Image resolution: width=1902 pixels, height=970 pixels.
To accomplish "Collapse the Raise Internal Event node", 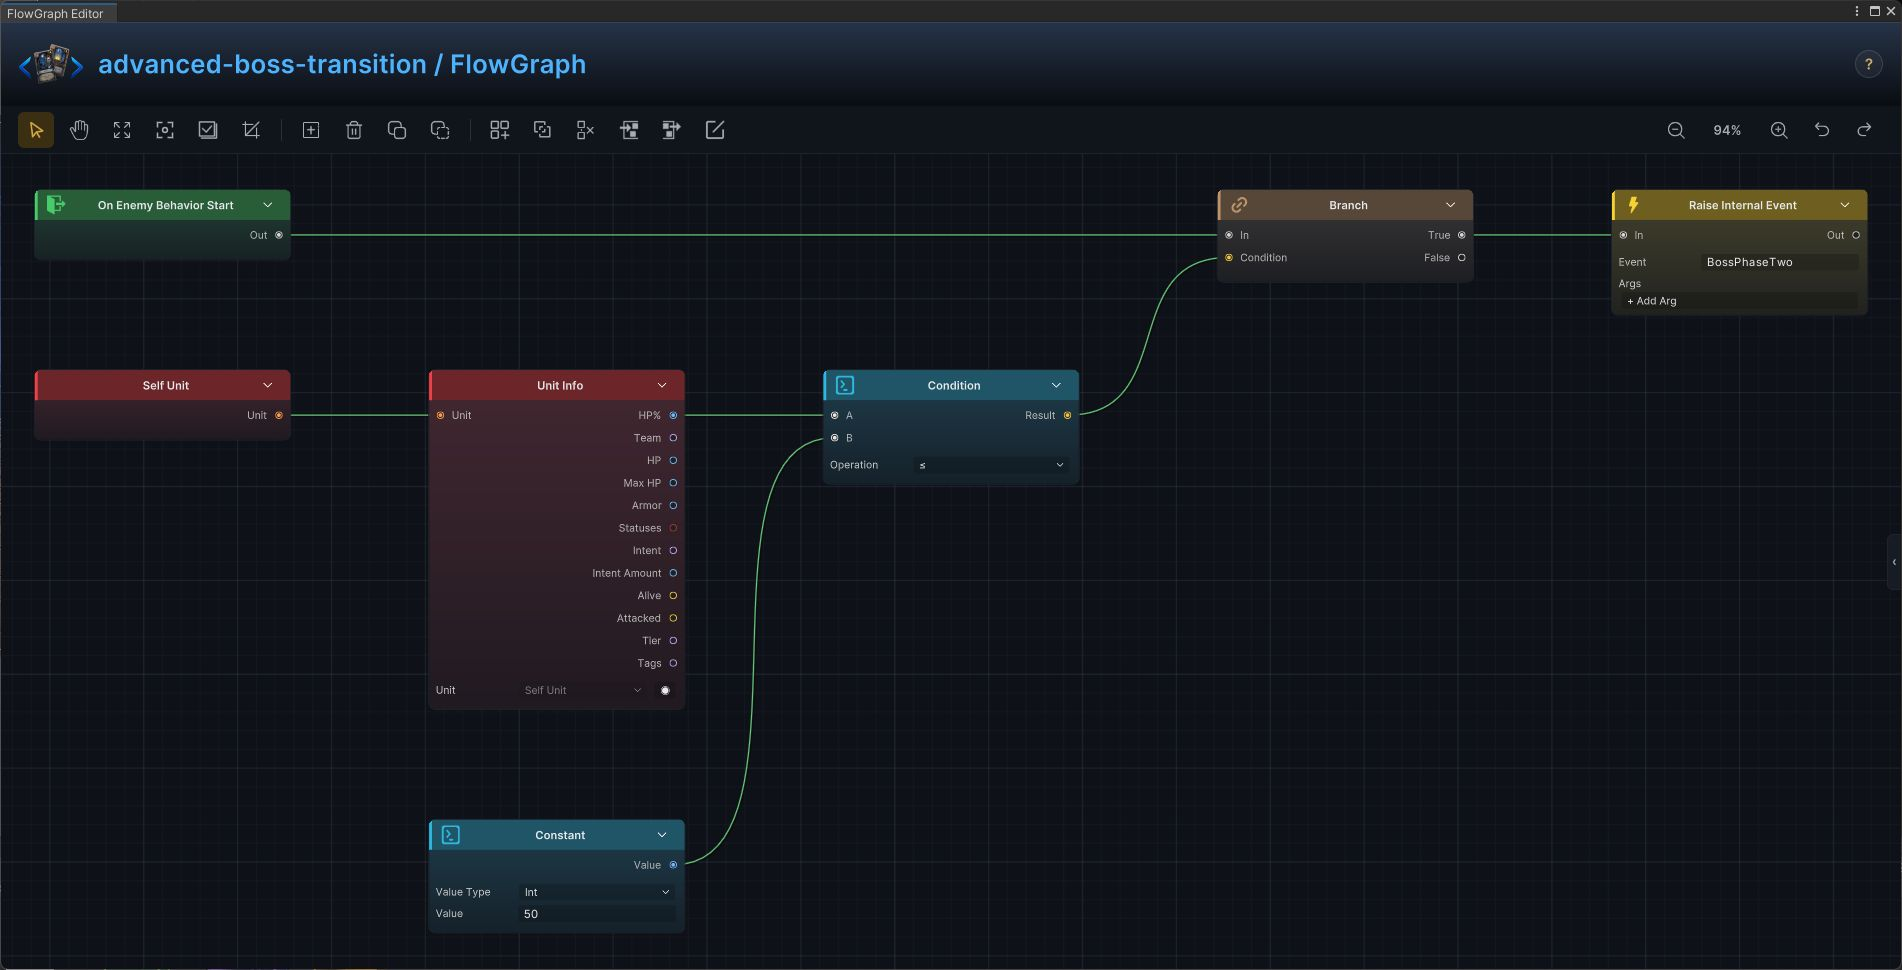I will coord(1845,205).
